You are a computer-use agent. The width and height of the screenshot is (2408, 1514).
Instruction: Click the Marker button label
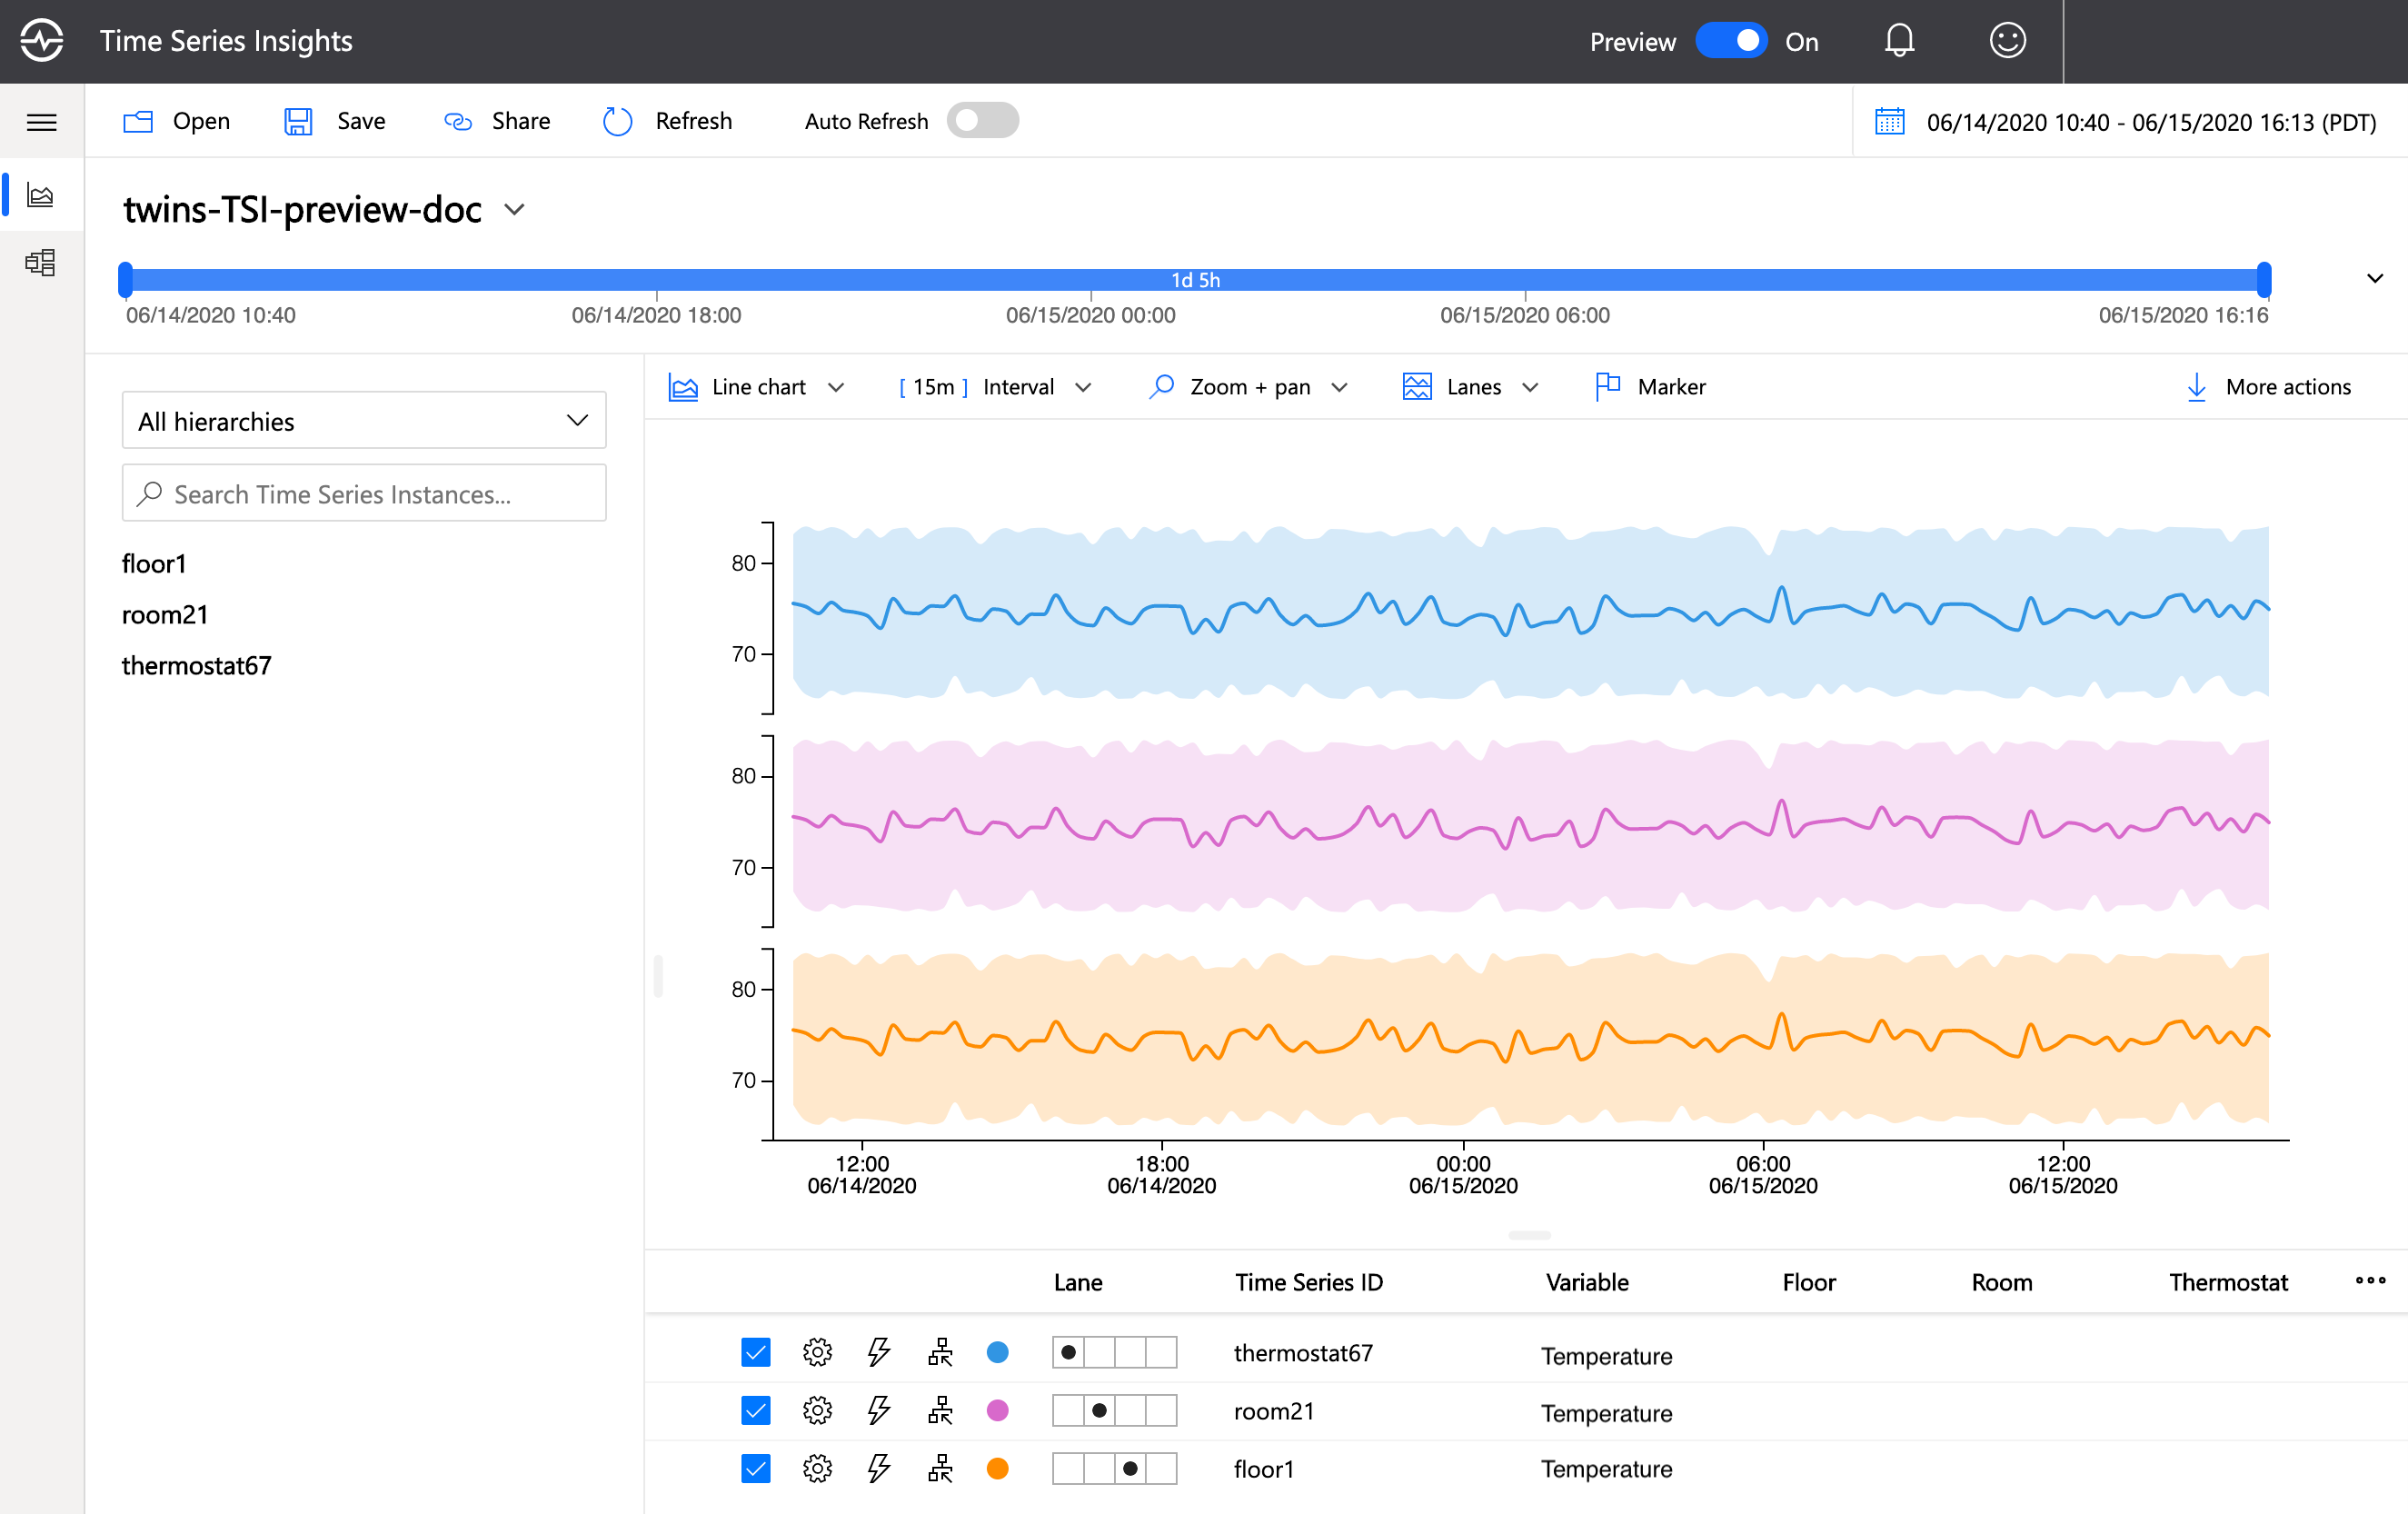[x=1671, y=387]
